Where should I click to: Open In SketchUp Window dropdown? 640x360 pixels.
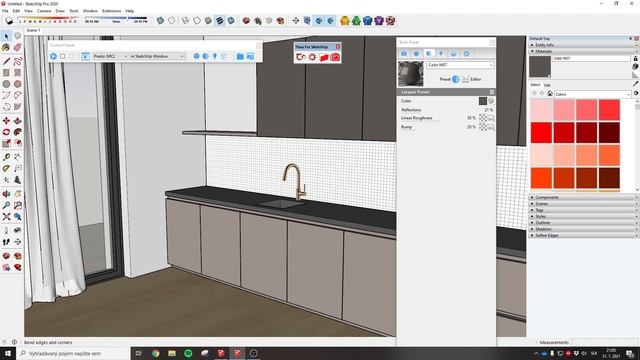coord(157,56)
